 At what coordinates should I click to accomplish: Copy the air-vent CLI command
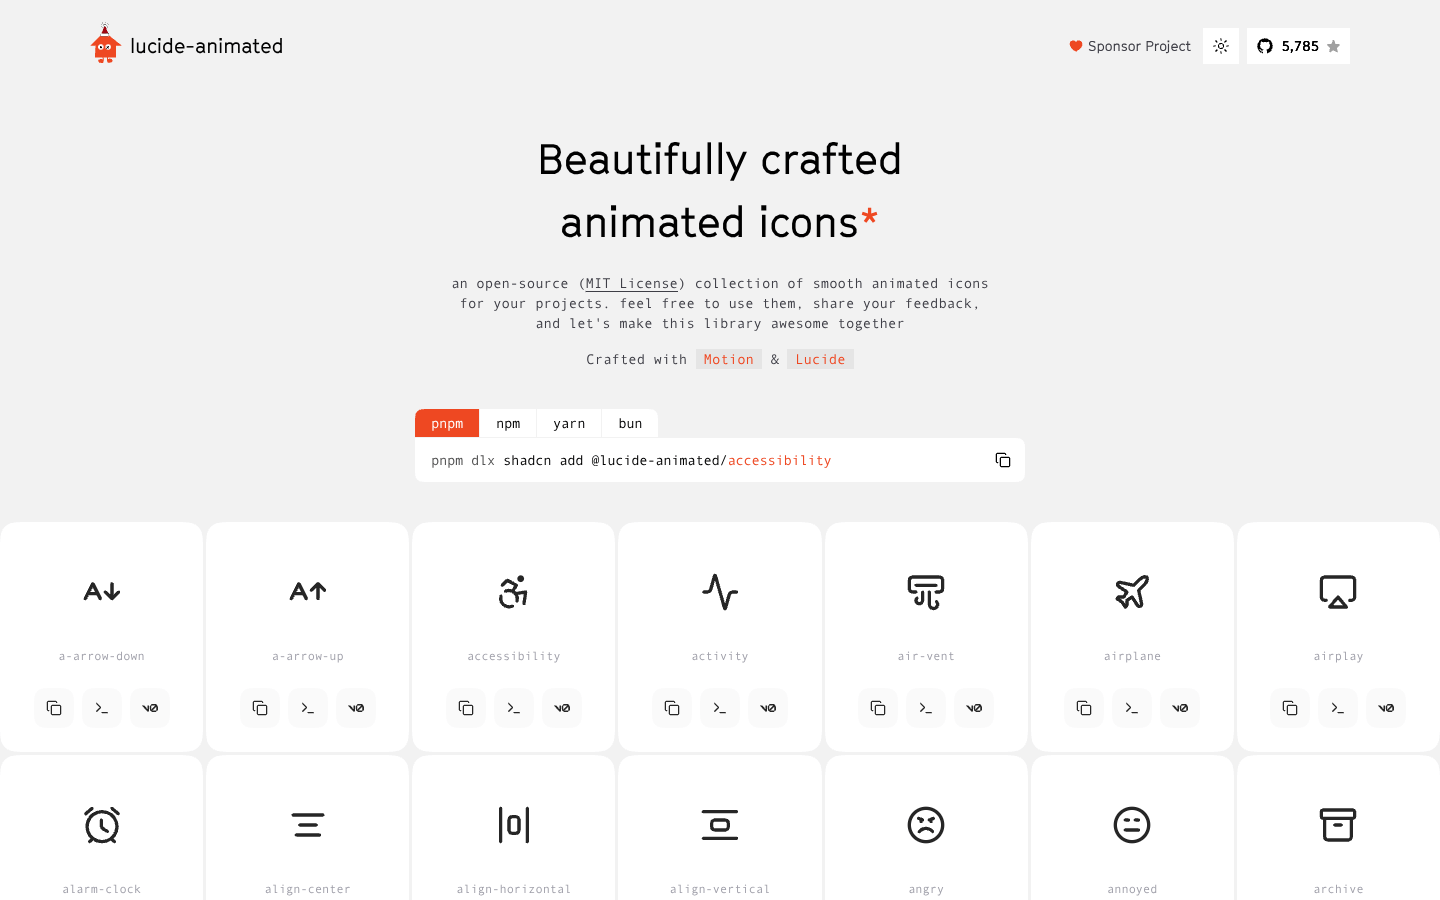pos(926,708)
